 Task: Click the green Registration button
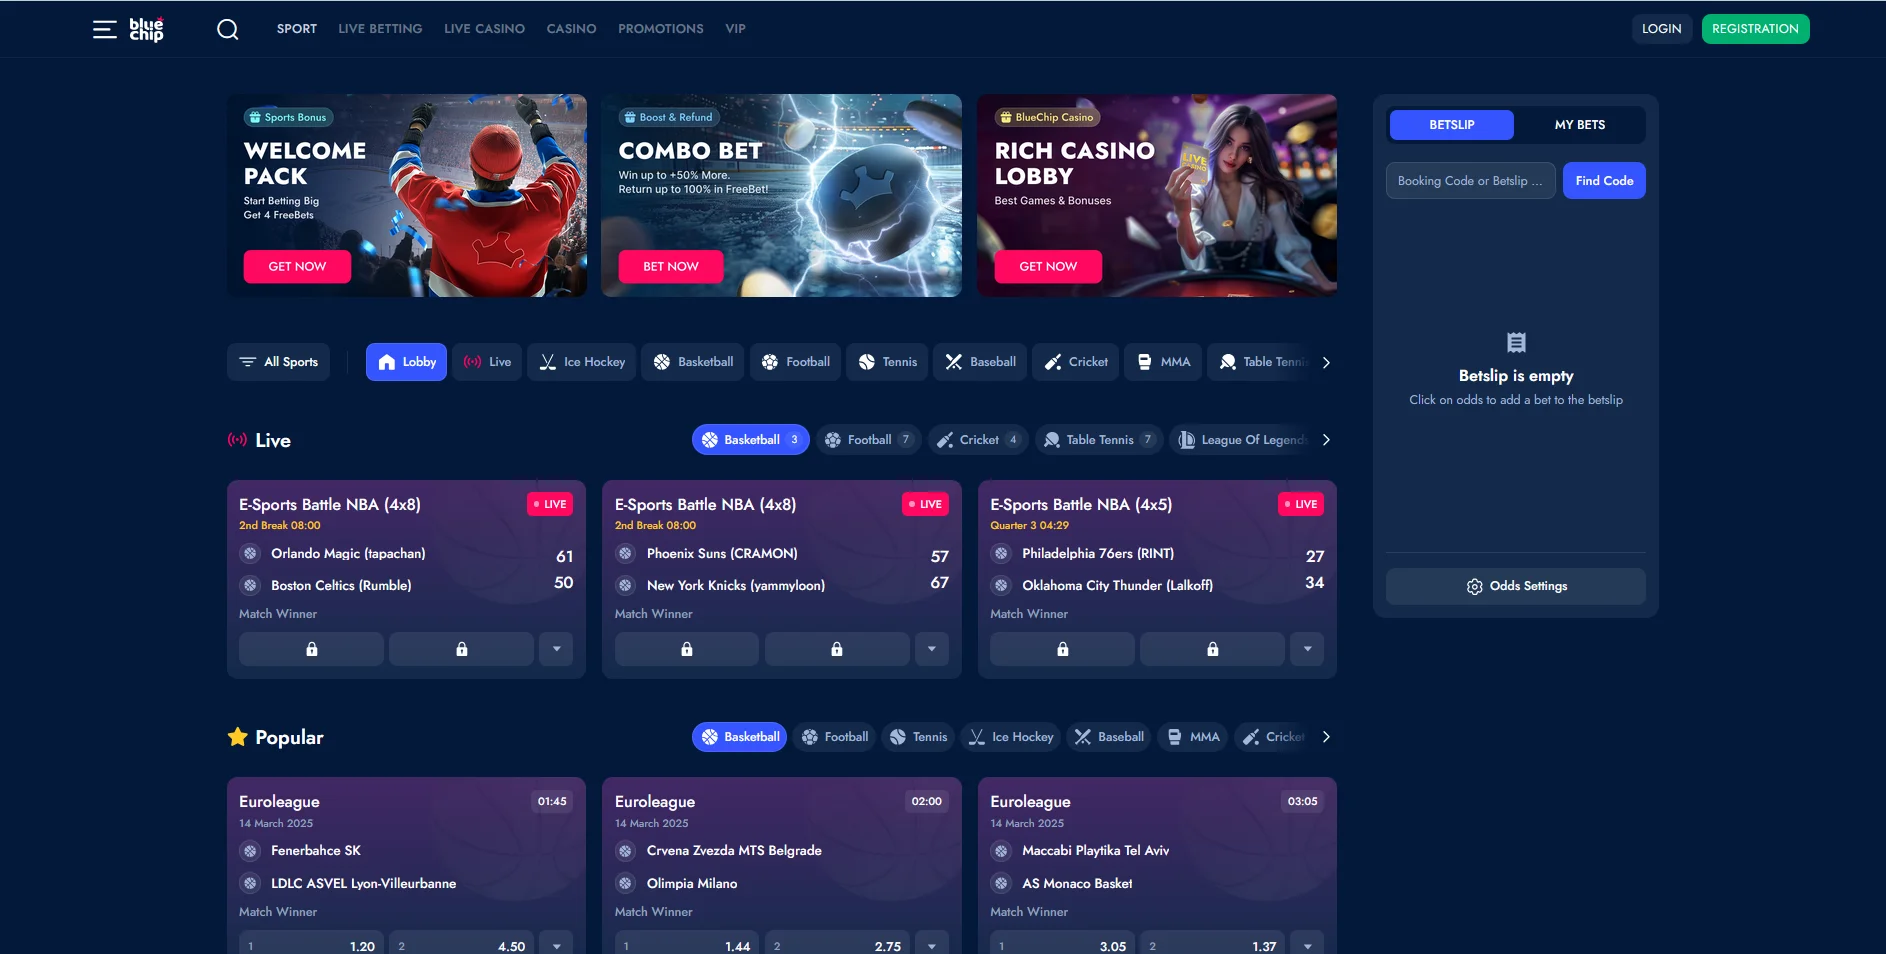point(1755,29)
